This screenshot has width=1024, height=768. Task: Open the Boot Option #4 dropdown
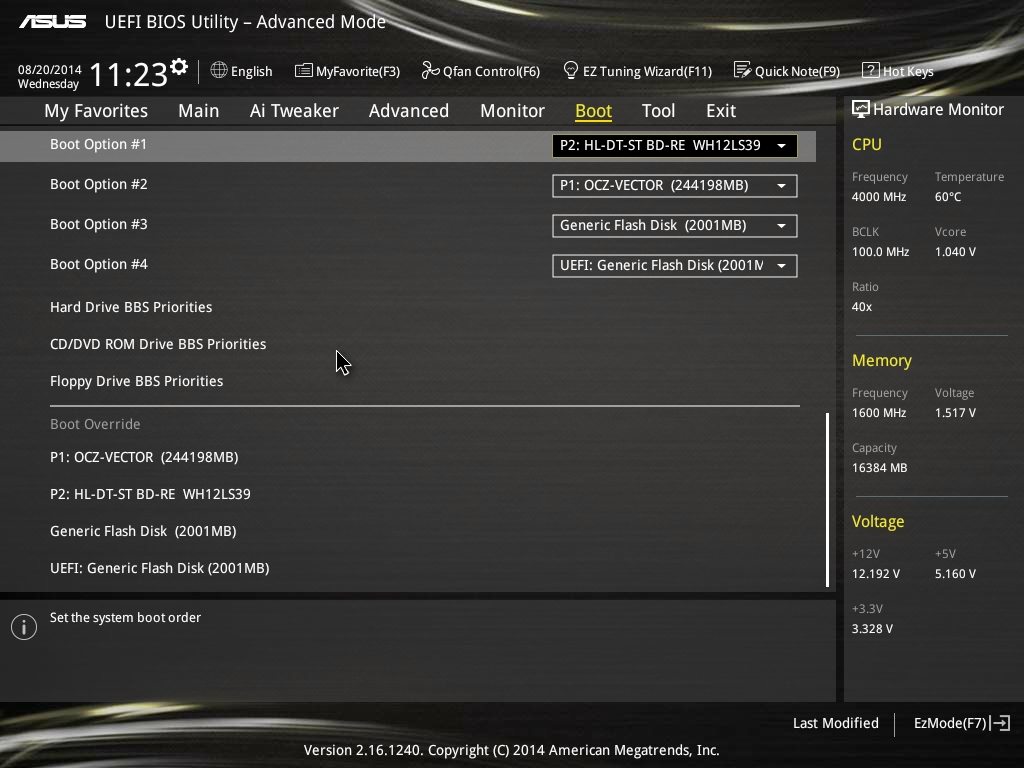[x=675, y=265]
